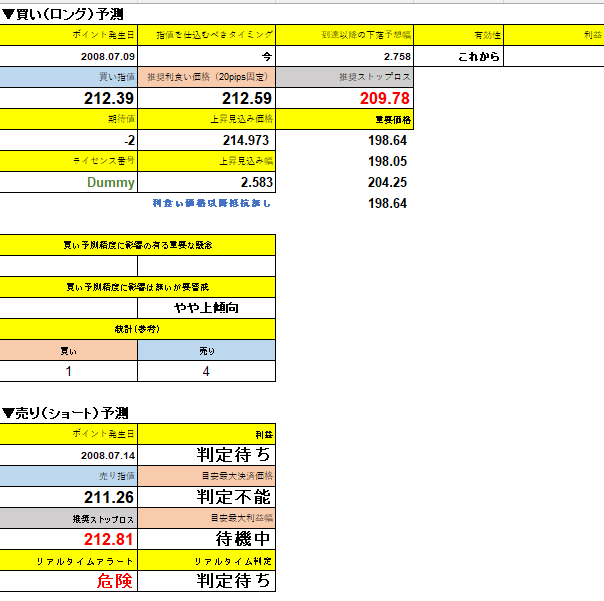Click the cell containing 今
Screen dimensions: 604x601
pos(206,56)
